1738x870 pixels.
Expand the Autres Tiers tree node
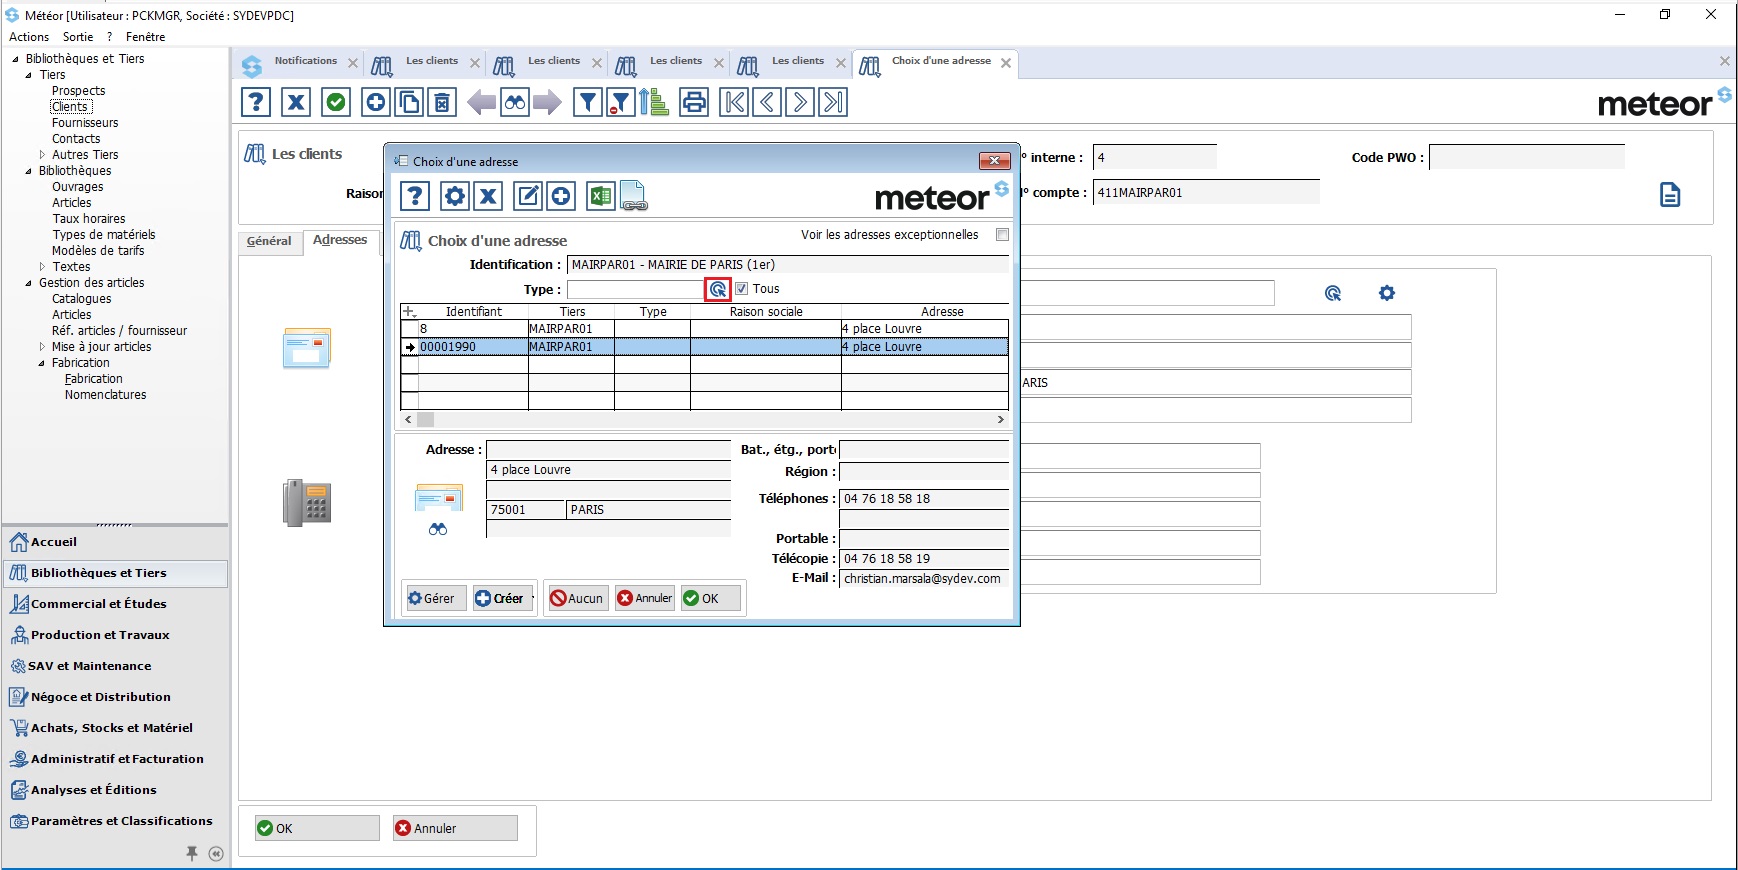click(x=42, y=155)
